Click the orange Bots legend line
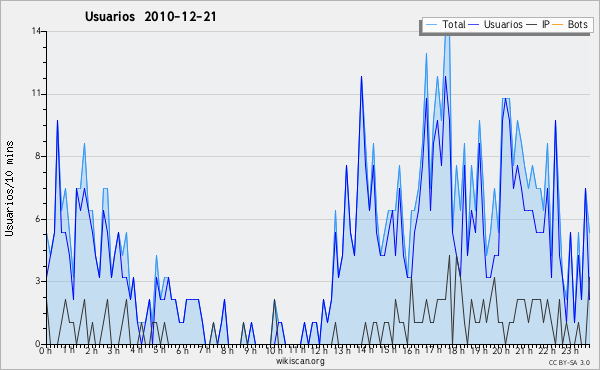600x370 pixels. pyautogui.click(x=558, y=25)
